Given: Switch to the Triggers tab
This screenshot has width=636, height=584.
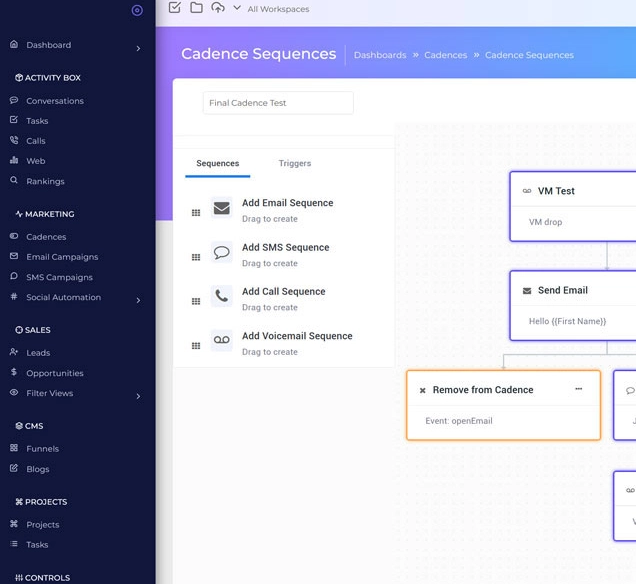Looking at the screenshot, I should click(x=294, y=163).
